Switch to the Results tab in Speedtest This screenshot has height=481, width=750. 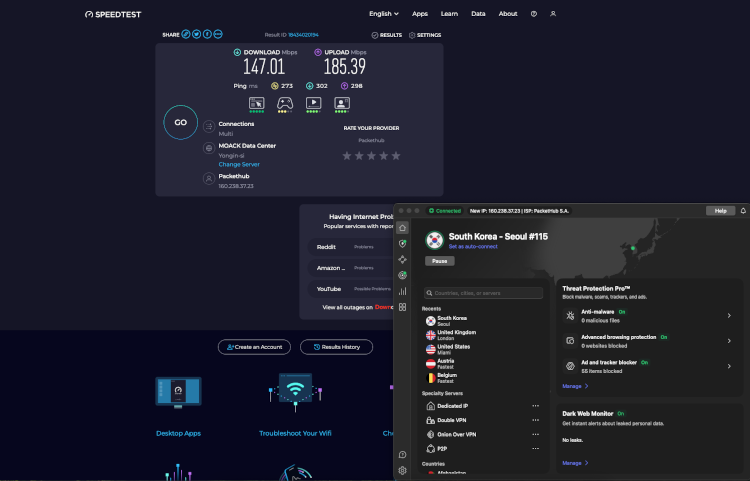point(386,35)
